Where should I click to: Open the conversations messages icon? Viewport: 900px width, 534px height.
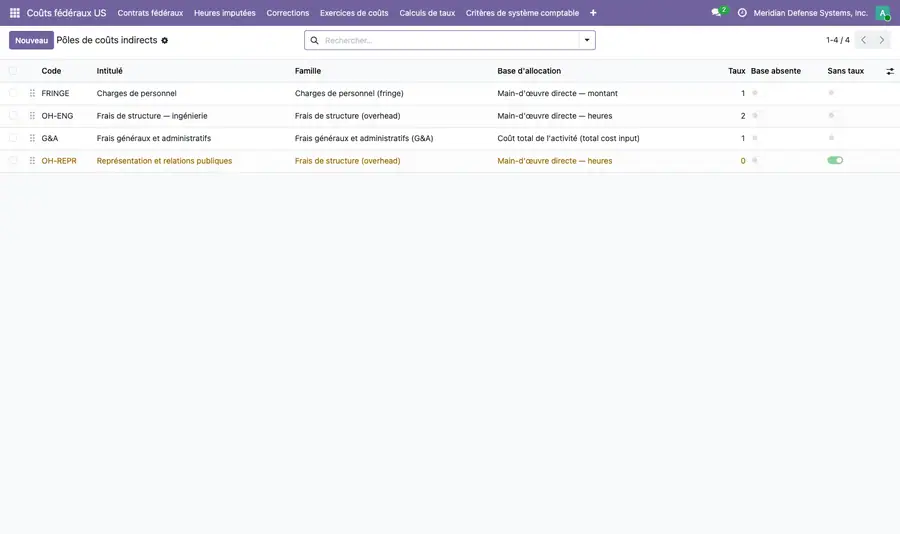[x=716, y=13]
